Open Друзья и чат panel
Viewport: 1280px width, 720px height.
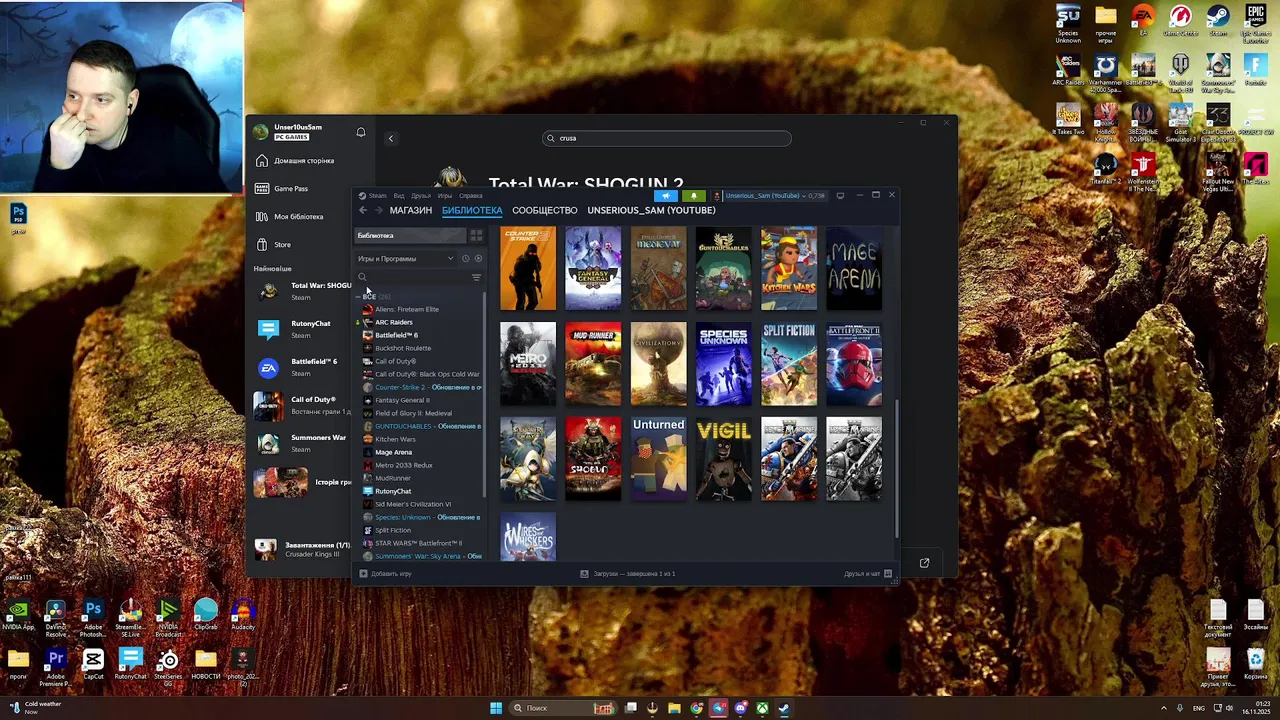[868, 574]
